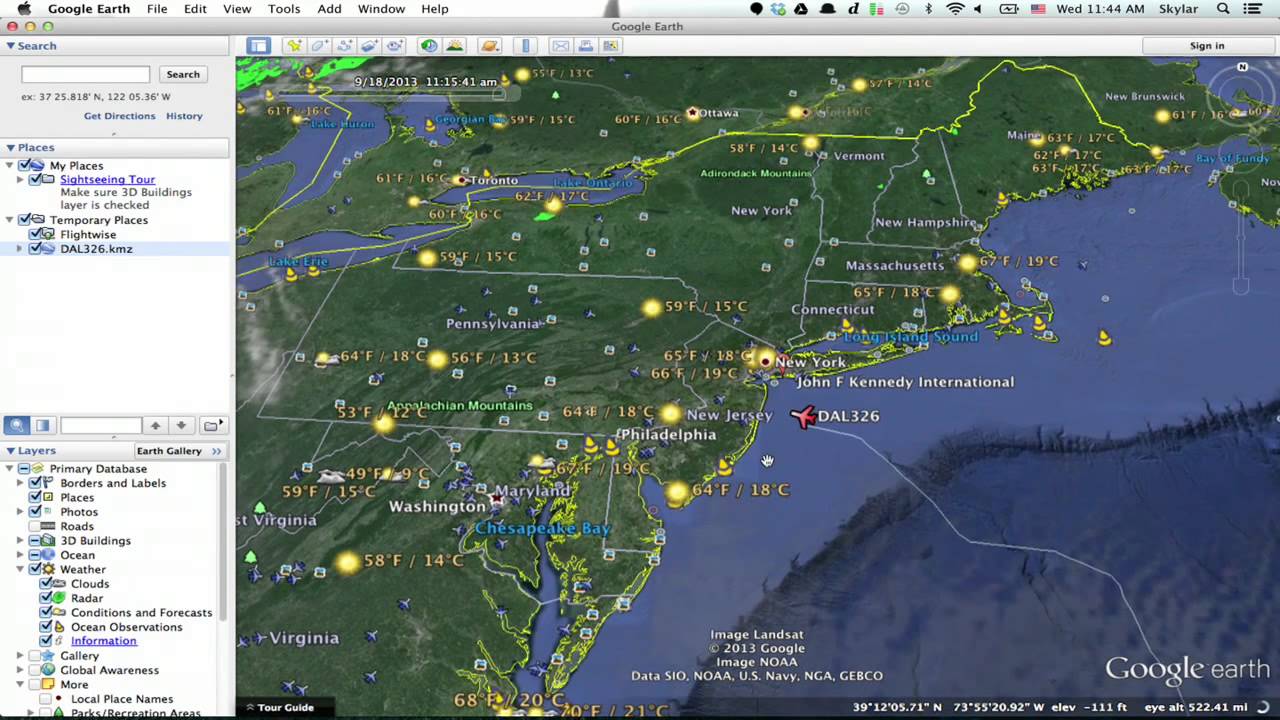Expand the 3D Buildings layer node
This screenshot has height=720, width=1280.
tap(20, 541)
